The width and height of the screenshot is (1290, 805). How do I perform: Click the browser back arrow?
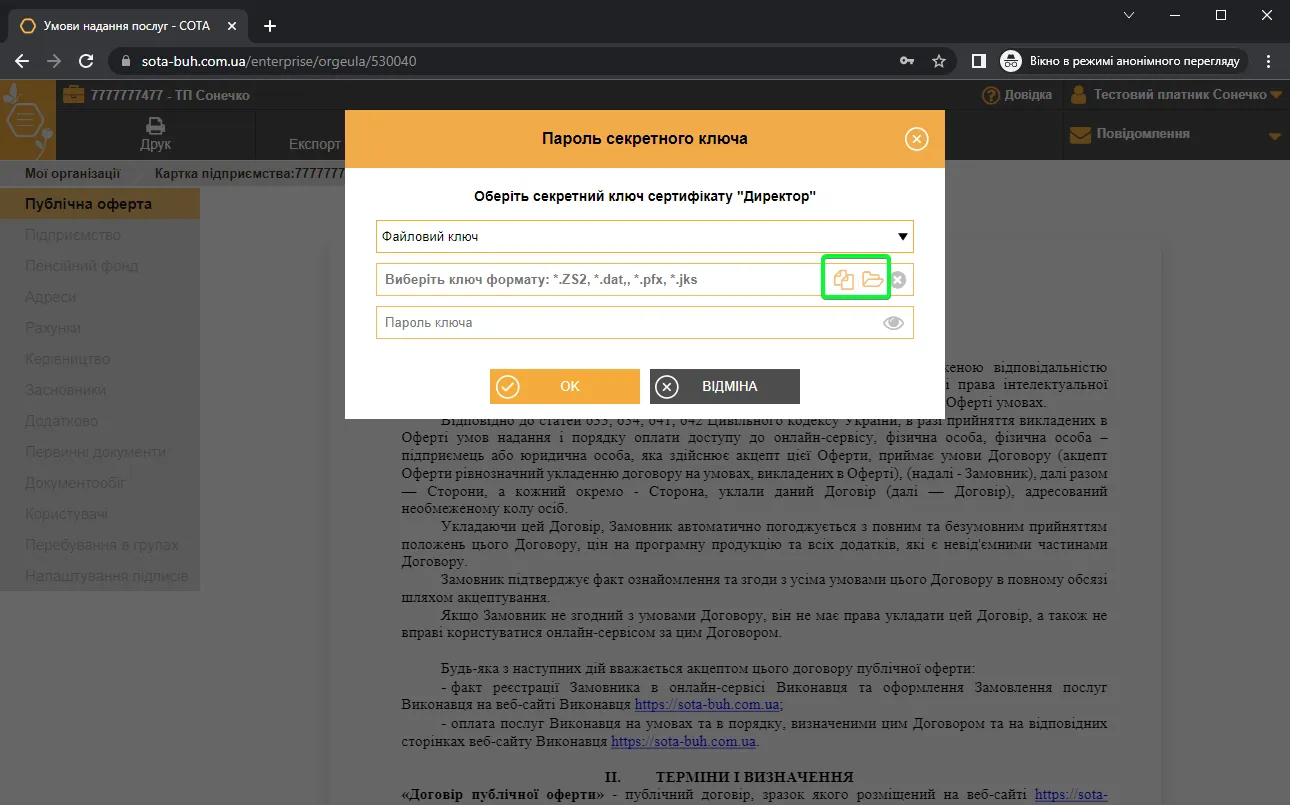[x=22, y=61]
